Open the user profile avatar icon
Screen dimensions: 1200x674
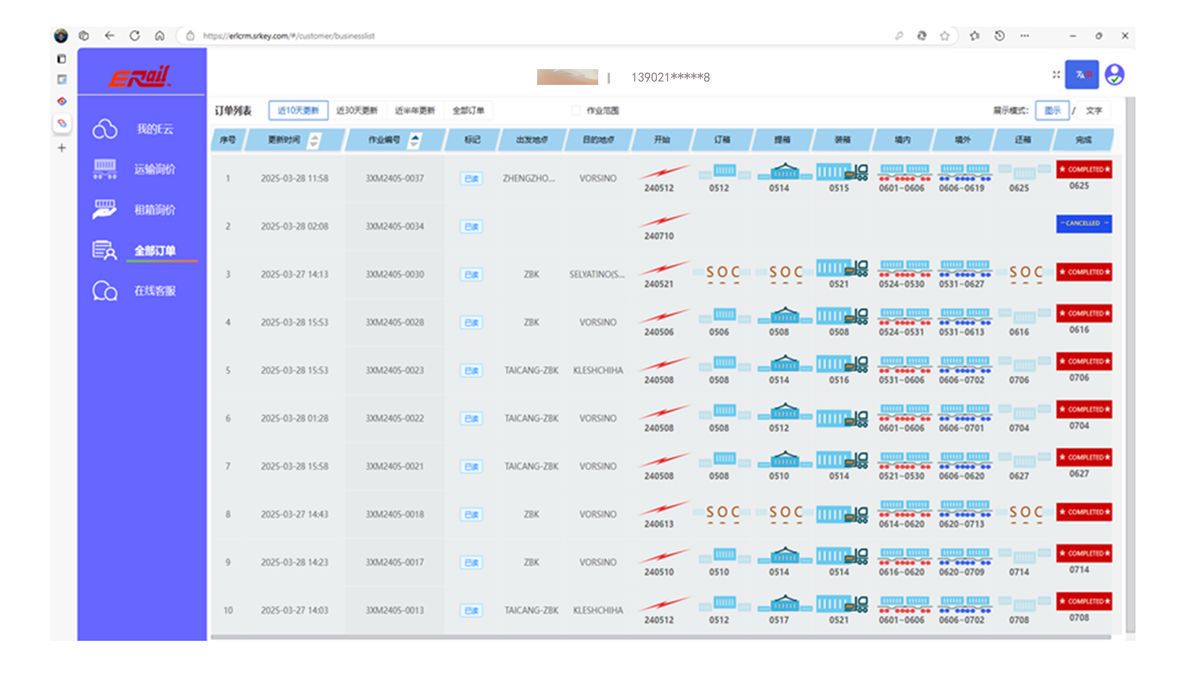tap(1114, 75)
